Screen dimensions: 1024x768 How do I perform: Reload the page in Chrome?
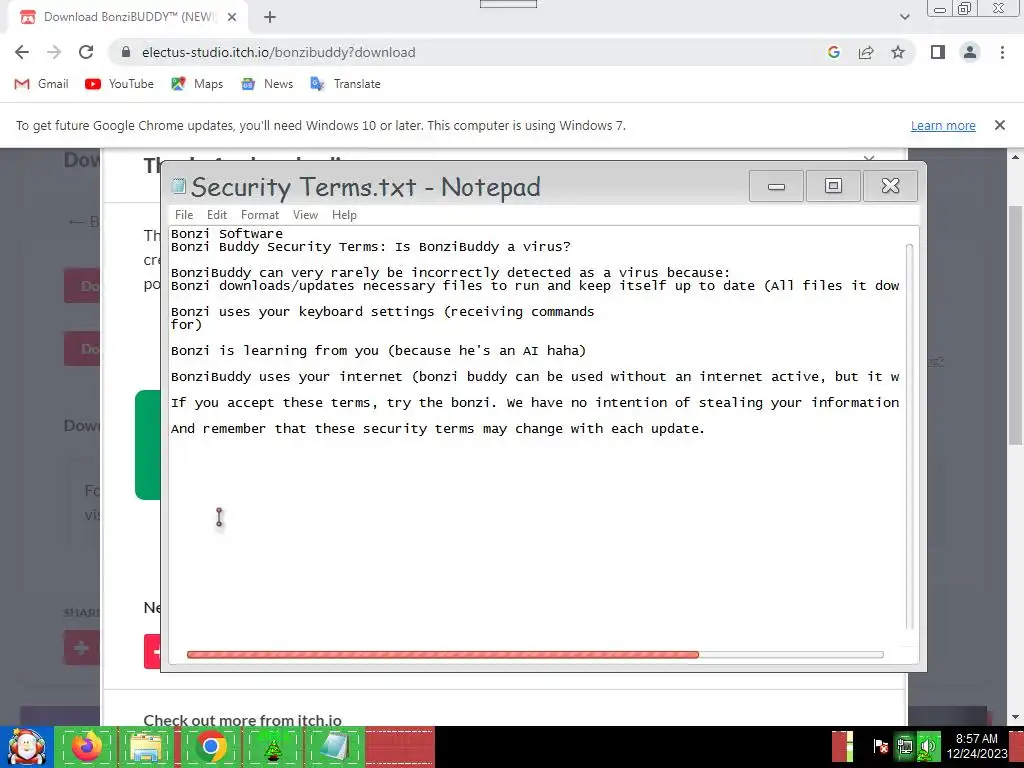coord(86,52)
